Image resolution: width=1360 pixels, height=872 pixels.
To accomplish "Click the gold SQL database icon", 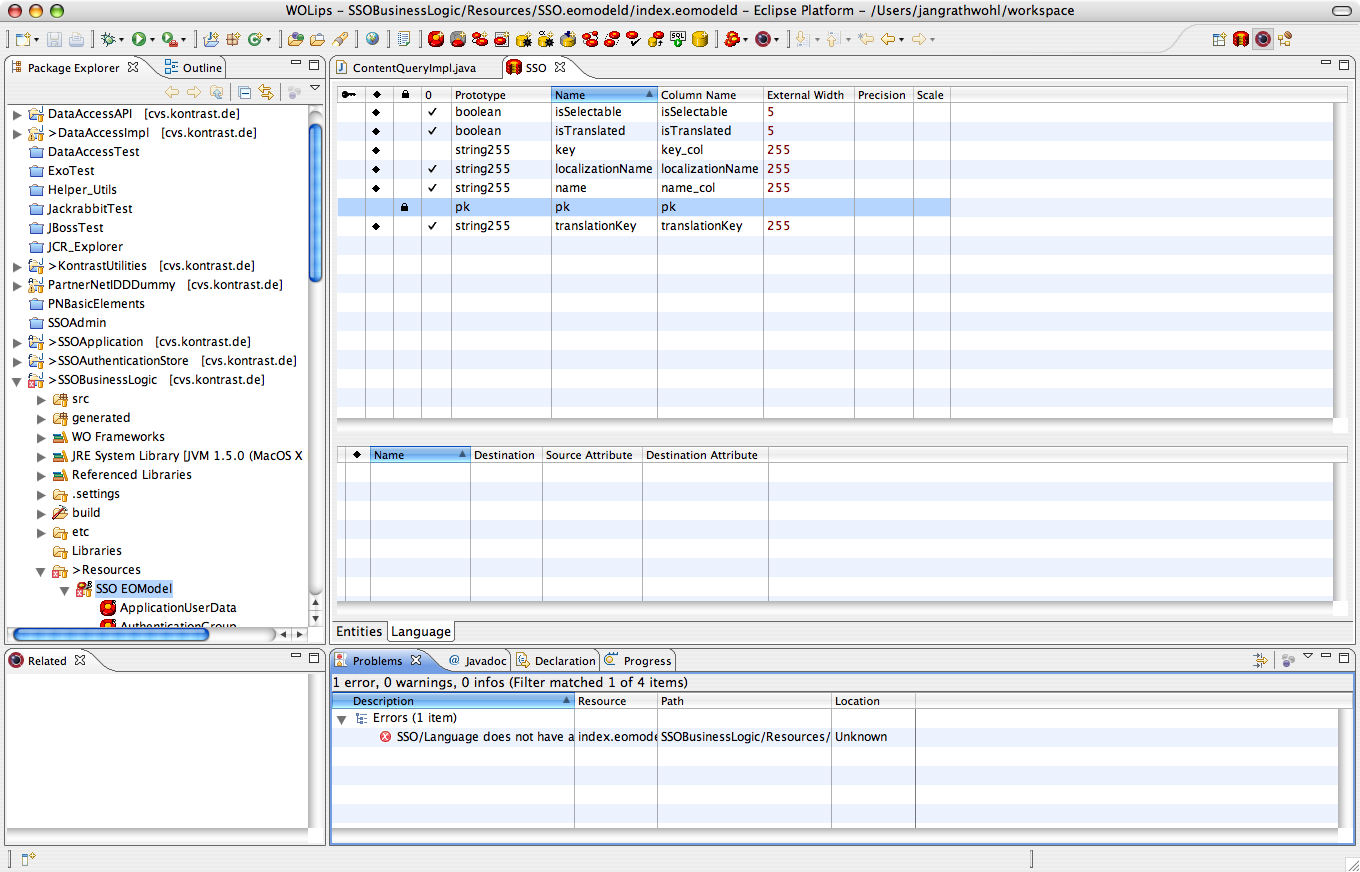I will coord(678,39).
